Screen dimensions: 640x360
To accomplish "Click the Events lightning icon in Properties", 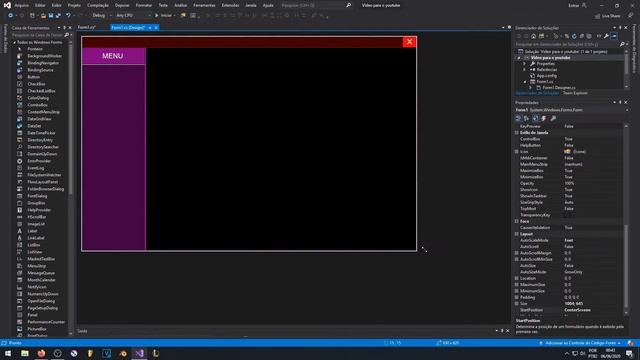I will (x=544, y=118).
